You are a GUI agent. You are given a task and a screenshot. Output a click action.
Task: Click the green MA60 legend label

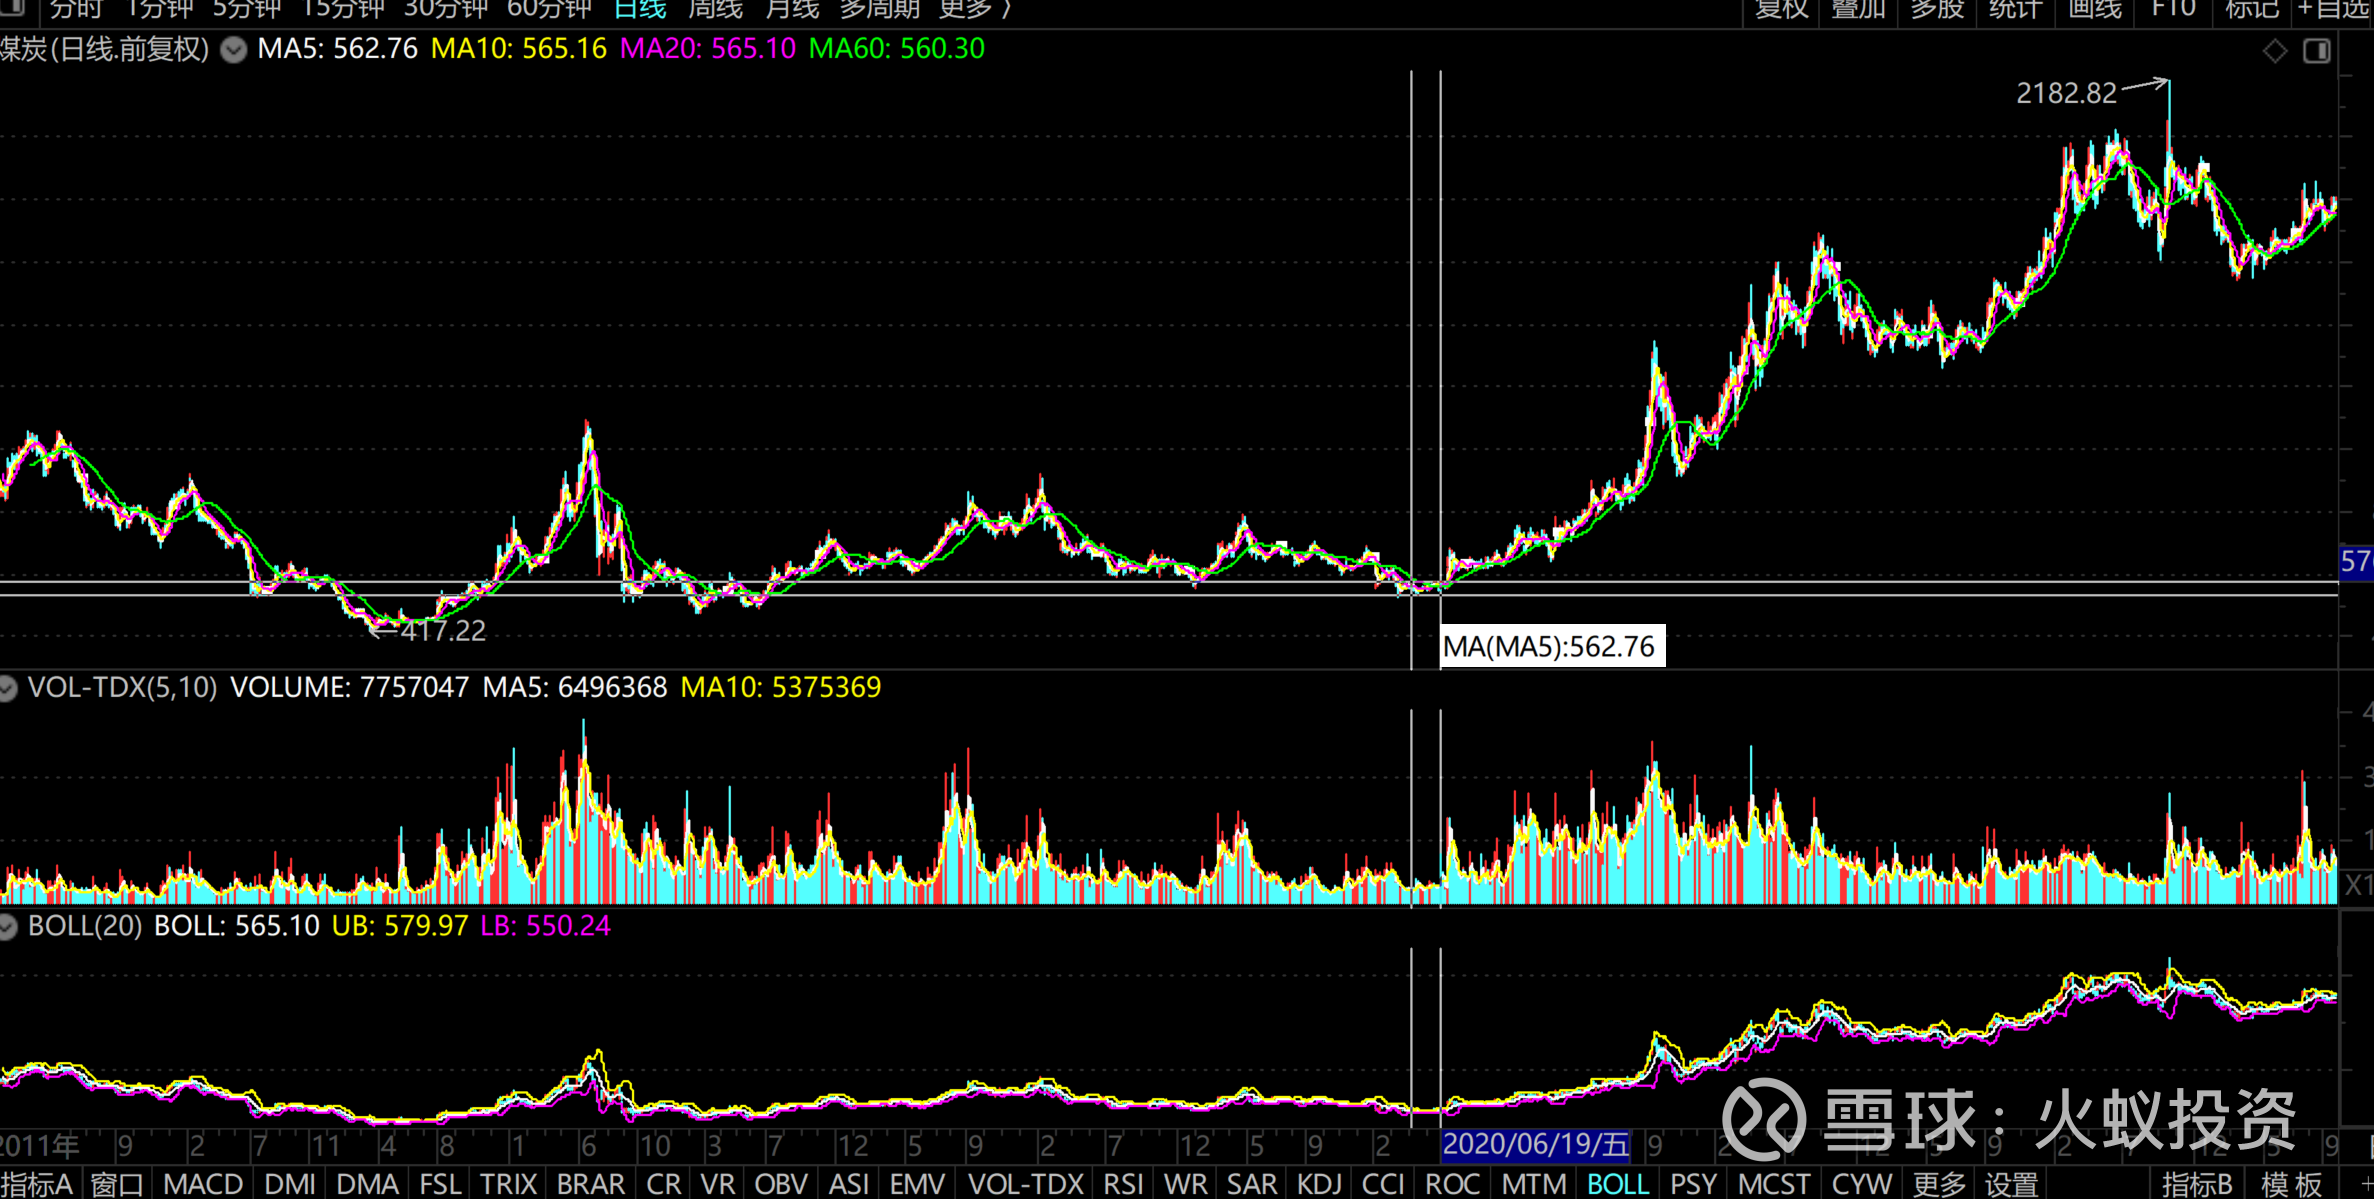(896, 49)
